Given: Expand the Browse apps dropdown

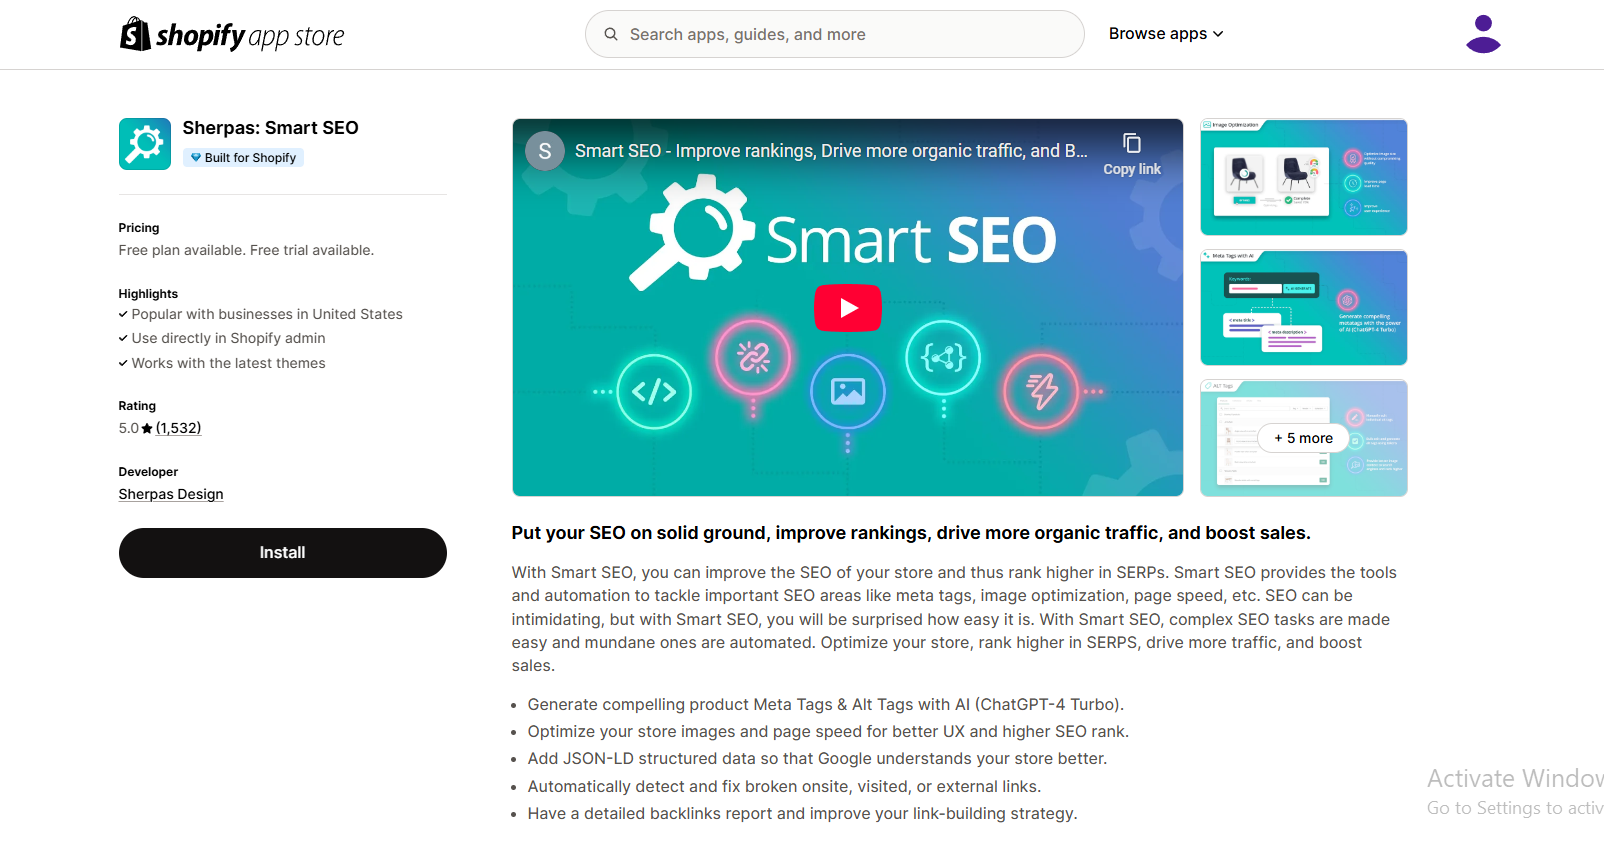Looking at the screenshot, I should pos(1158,34).
